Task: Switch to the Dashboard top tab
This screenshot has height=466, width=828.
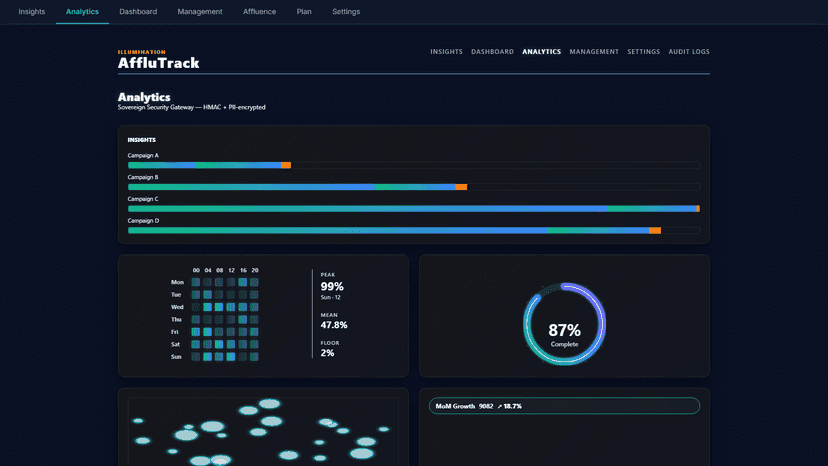Action: tap(138, 12)
